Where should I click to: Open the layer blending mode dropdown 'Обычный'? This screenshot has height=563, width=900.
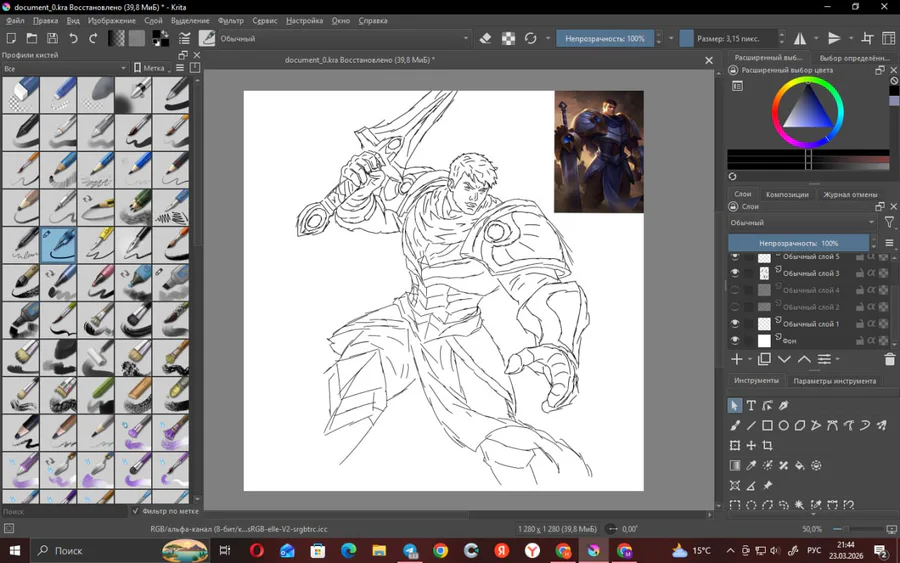tap(801, 223)
